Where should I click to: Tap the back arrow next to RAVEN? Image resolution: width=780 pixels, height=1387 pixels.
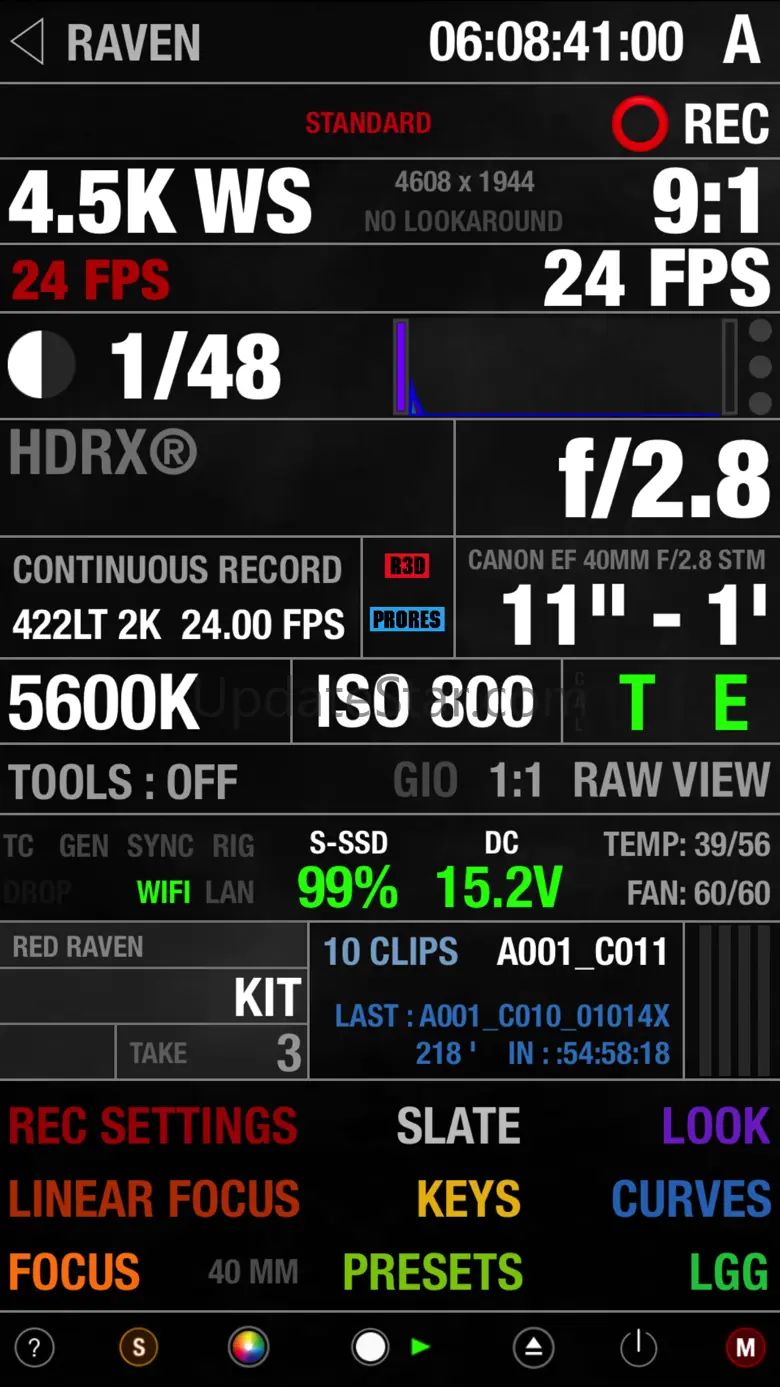(x=28, y=42)
